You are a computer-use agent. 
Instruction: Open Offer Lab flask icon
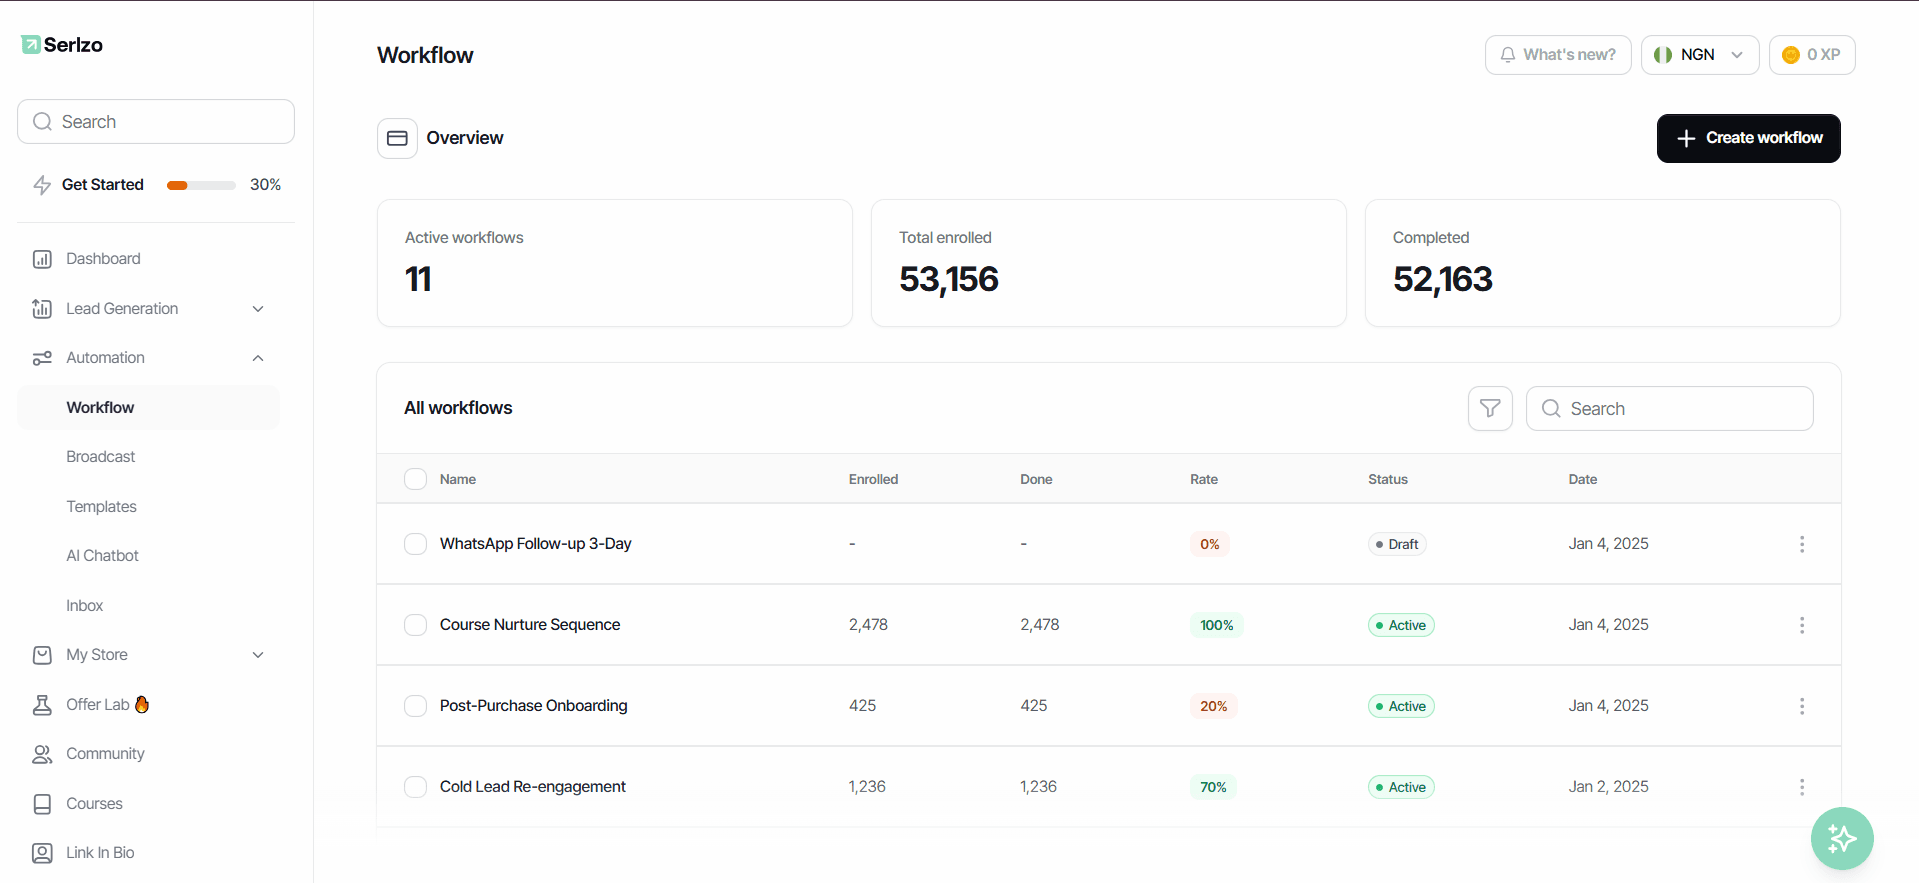pos(42,705)
